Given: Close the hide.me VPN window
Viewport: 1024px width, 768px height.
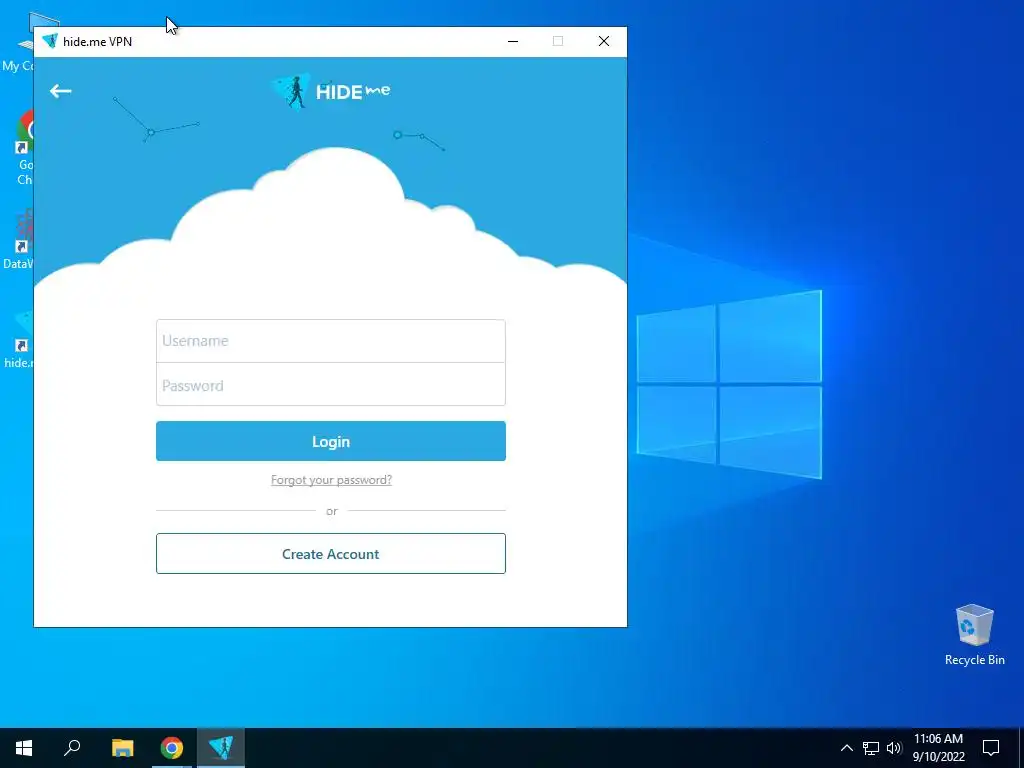Looking at the screenshot, I should pyautogui.click(x=604, y=41).
